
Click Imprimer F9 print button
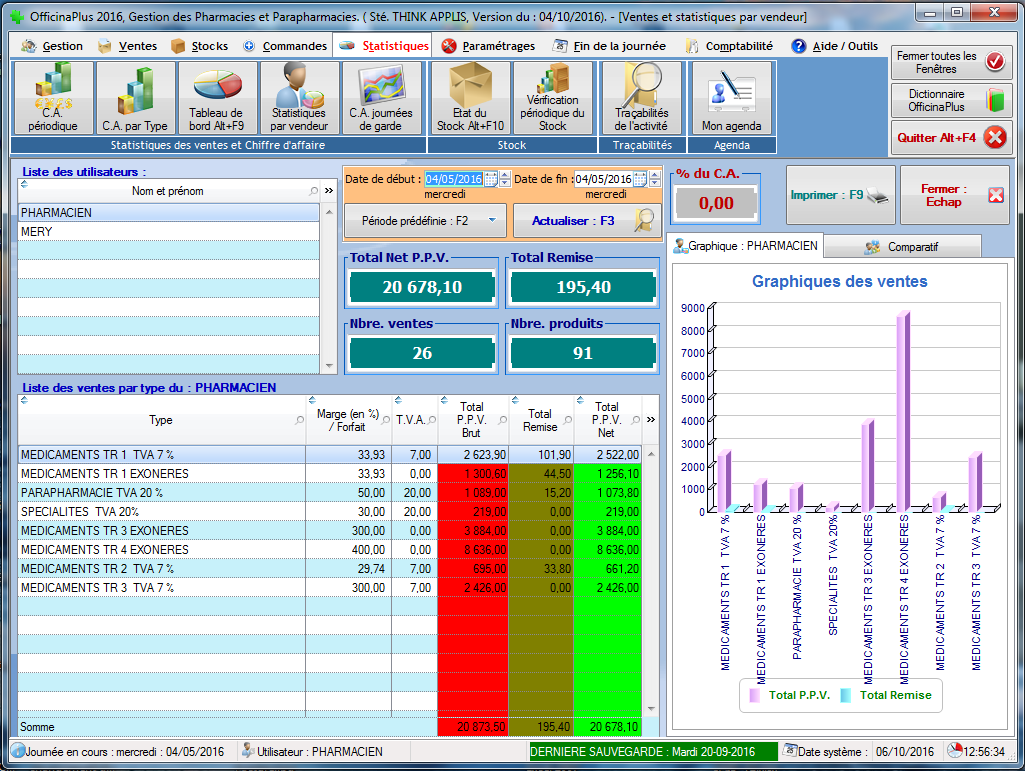840,195
